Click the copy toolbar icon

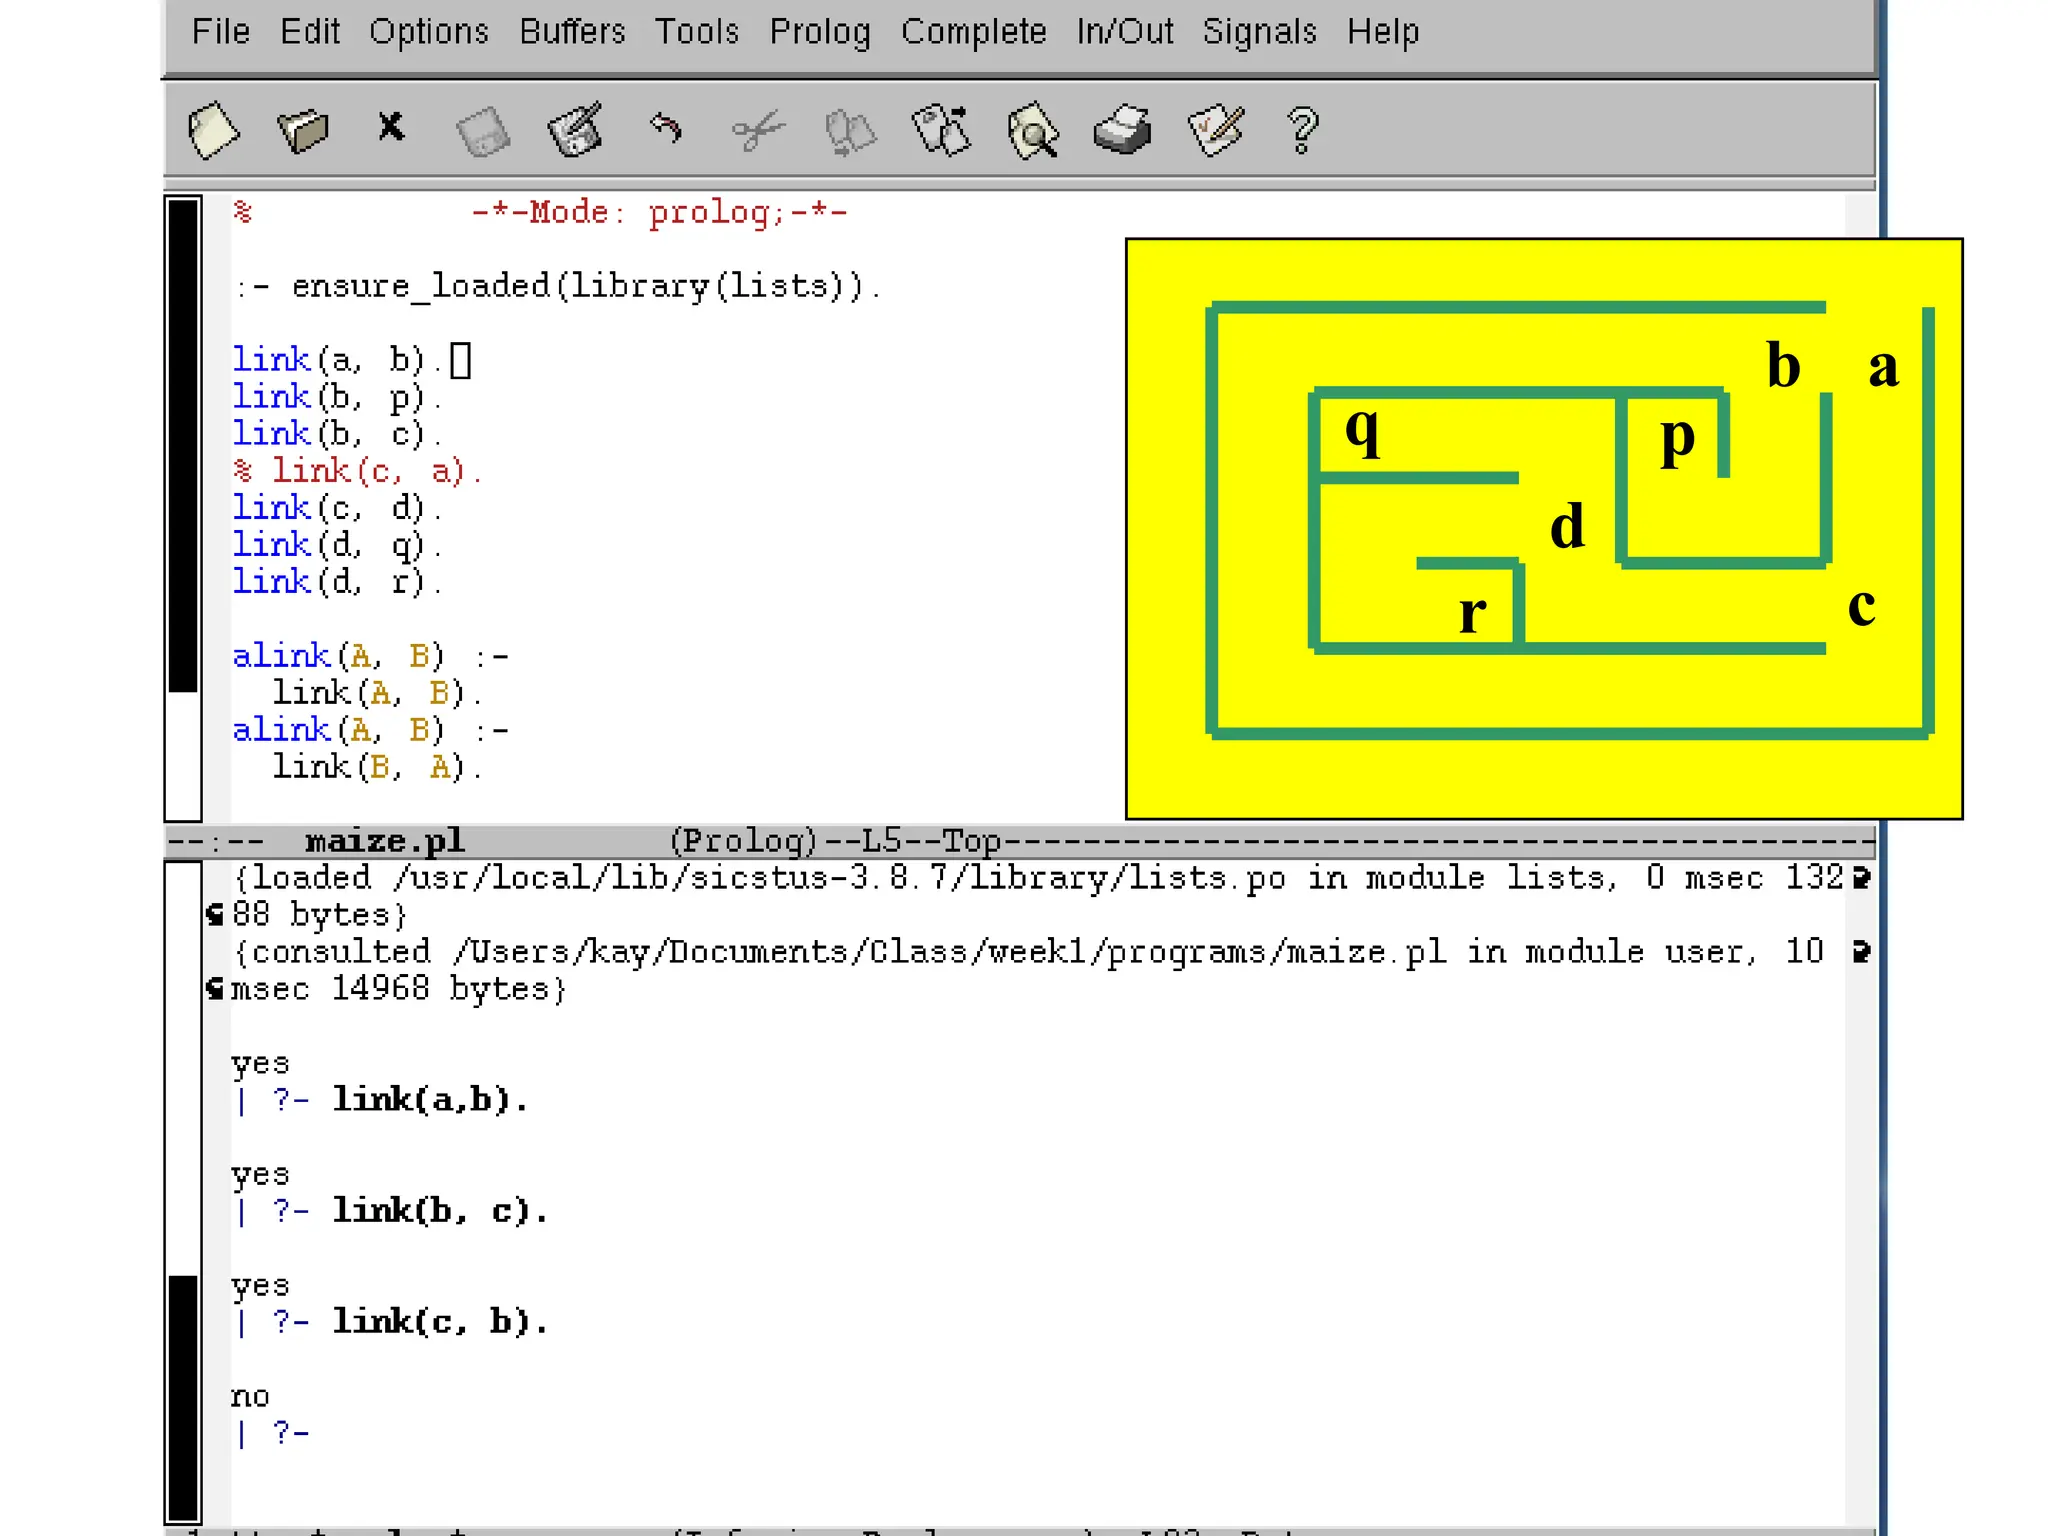850,133
